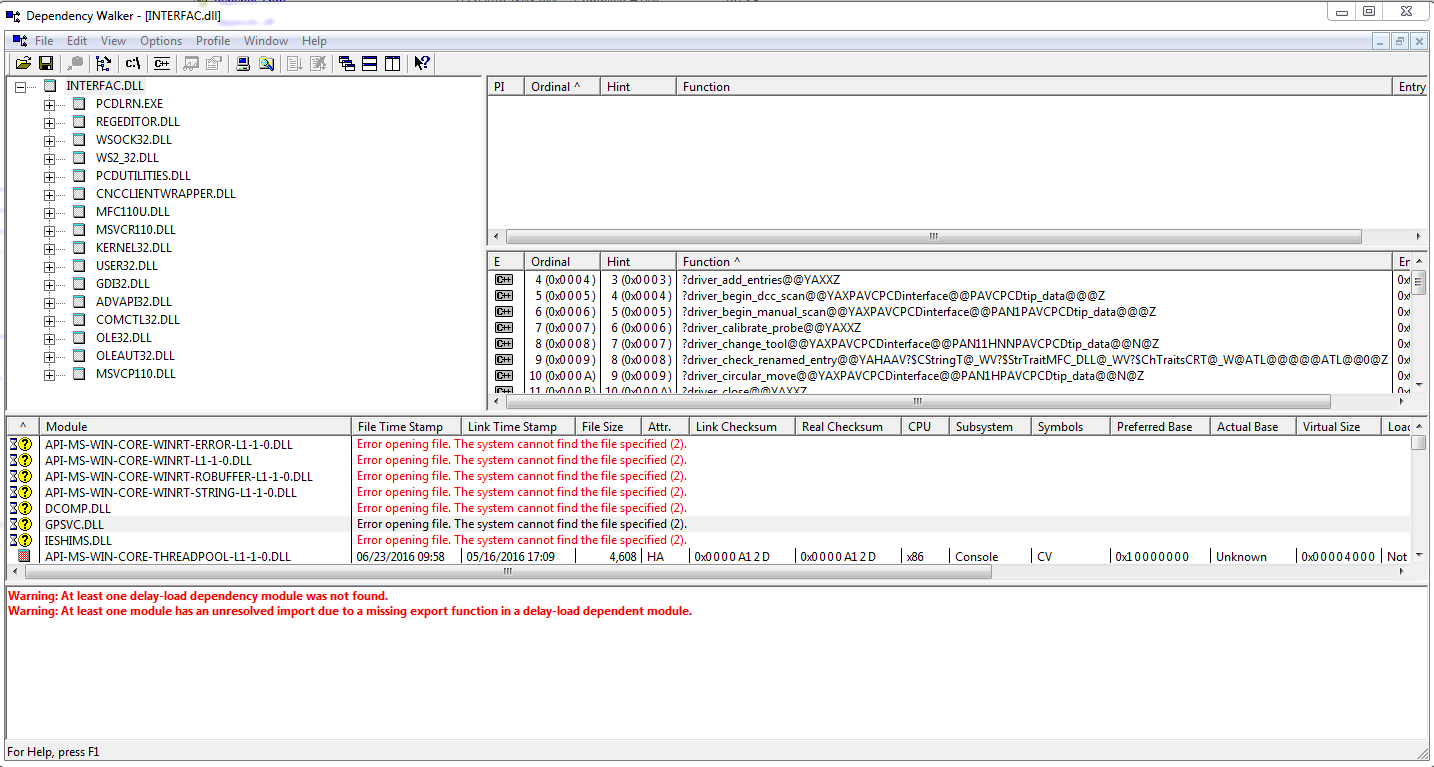
Task: Expand the OLEAUT32.DLL tree node
Action: point(49,356)
